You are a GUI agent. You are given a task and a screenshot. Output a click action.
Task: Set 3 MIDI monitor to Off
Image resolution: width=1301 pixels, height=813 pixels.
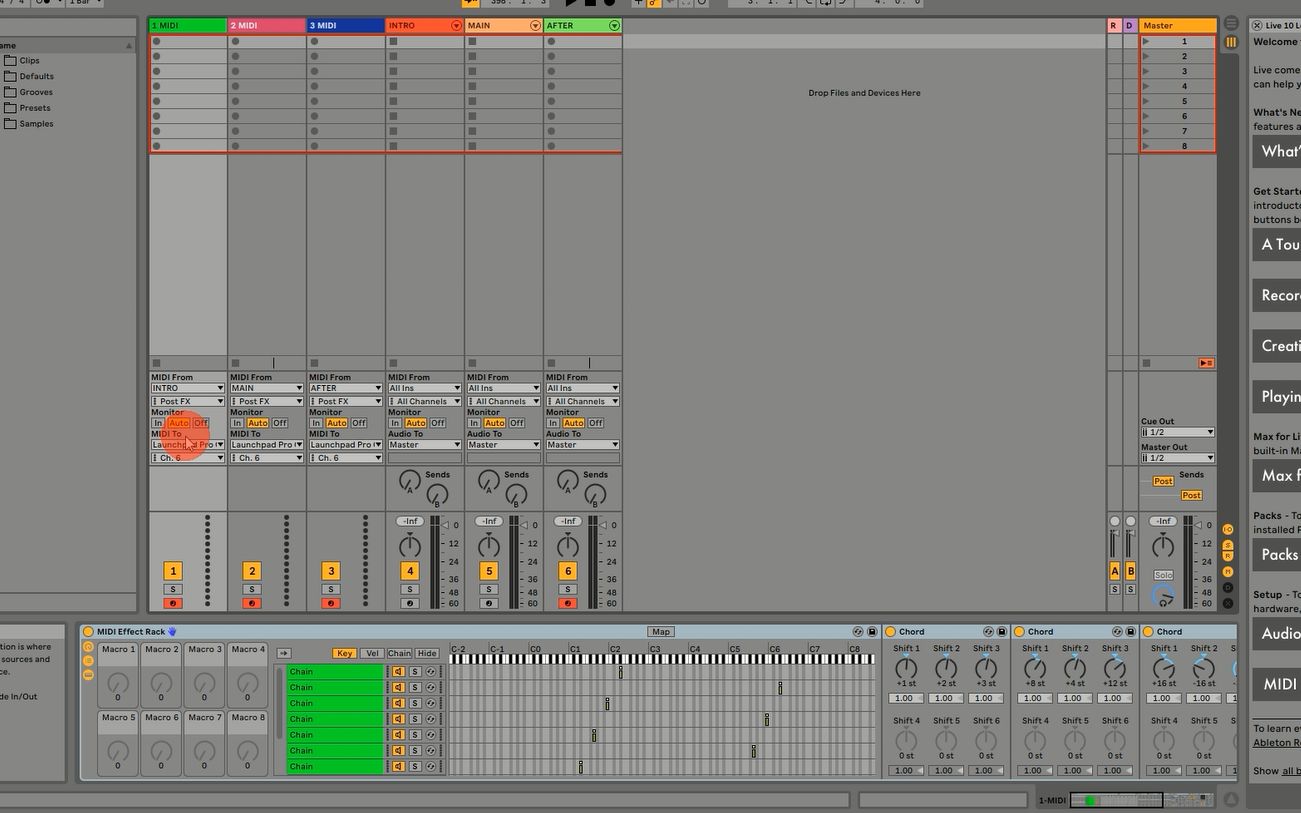pos(359,423)
